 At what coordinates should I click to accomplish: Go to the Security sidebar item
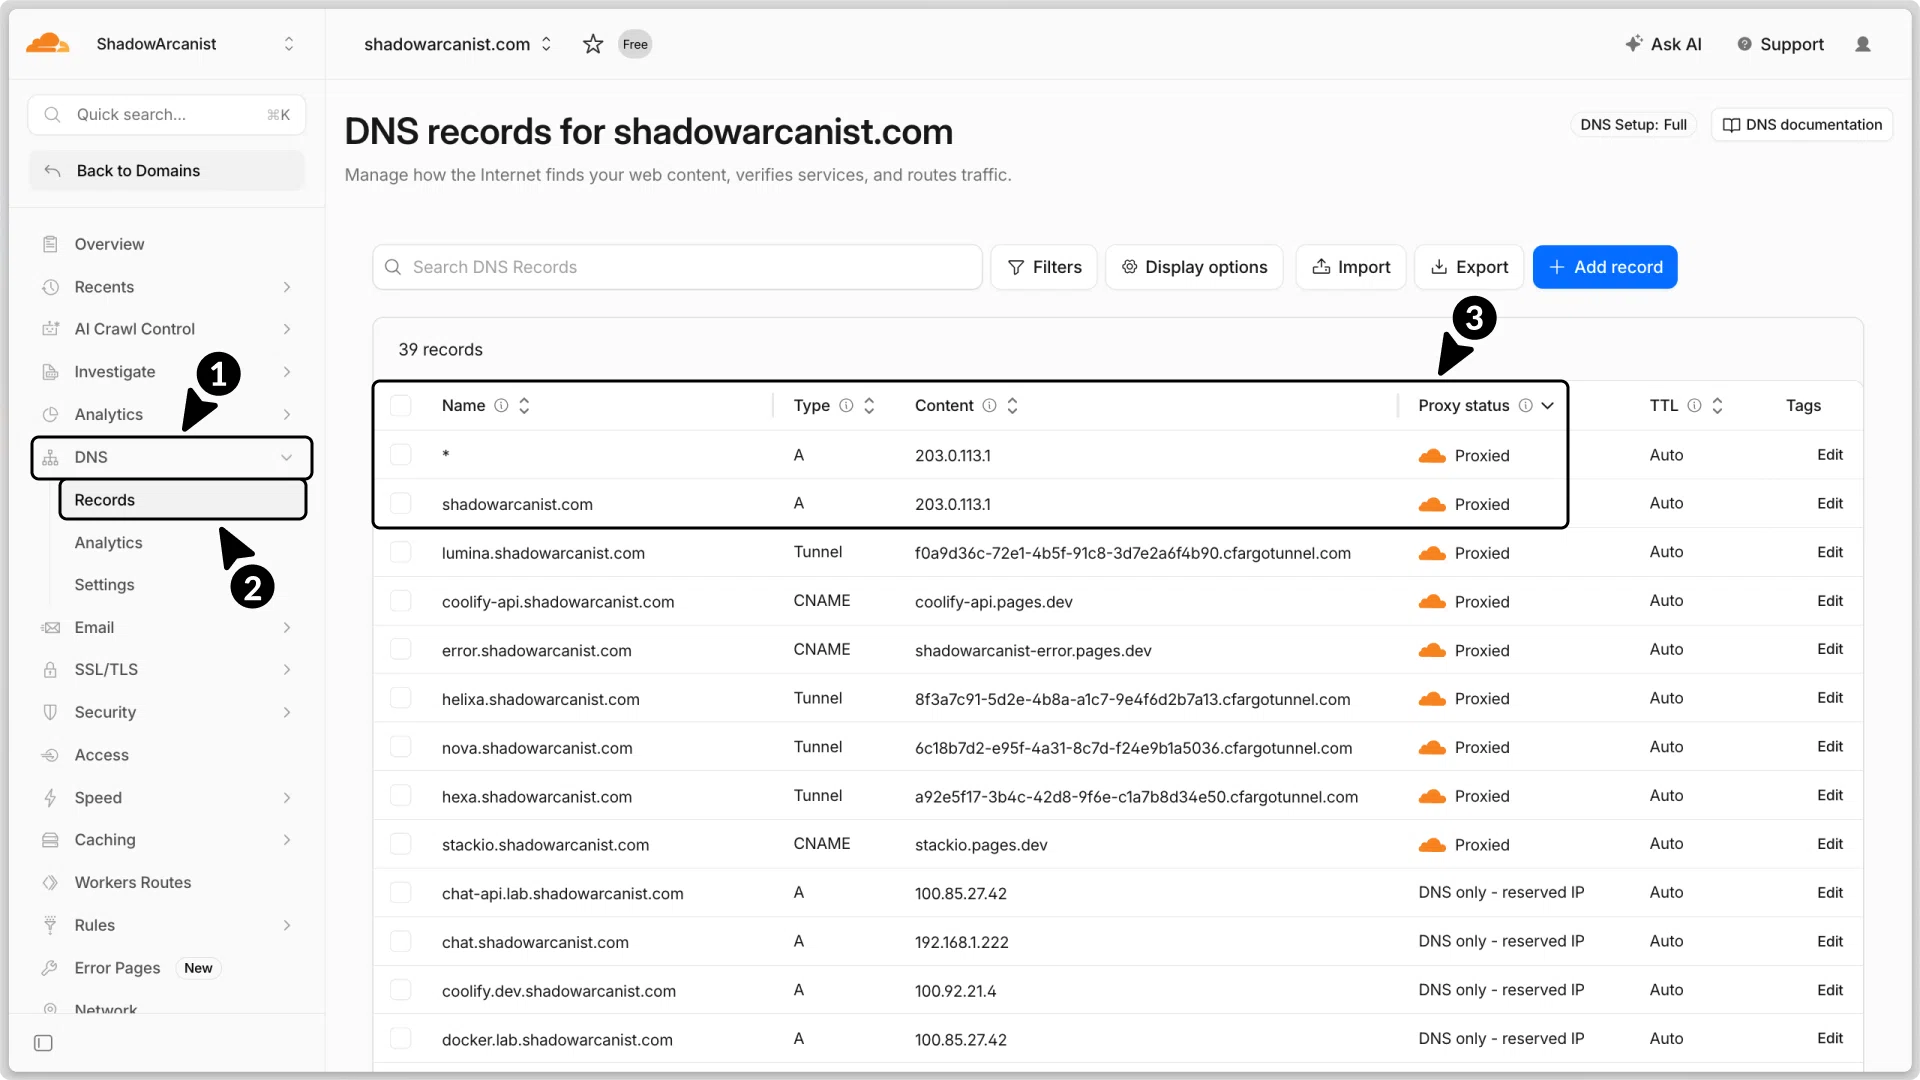[x=168, y=712]
